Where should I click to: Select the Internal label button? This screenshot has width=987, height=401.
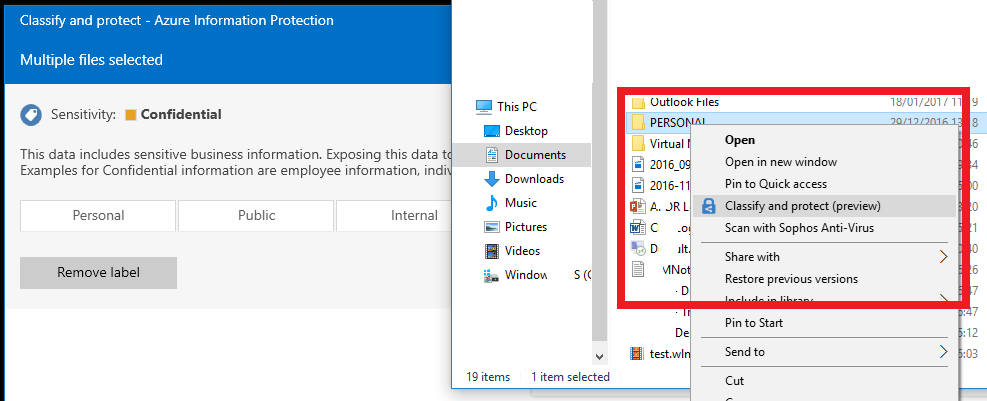click(x=394, y=216)
